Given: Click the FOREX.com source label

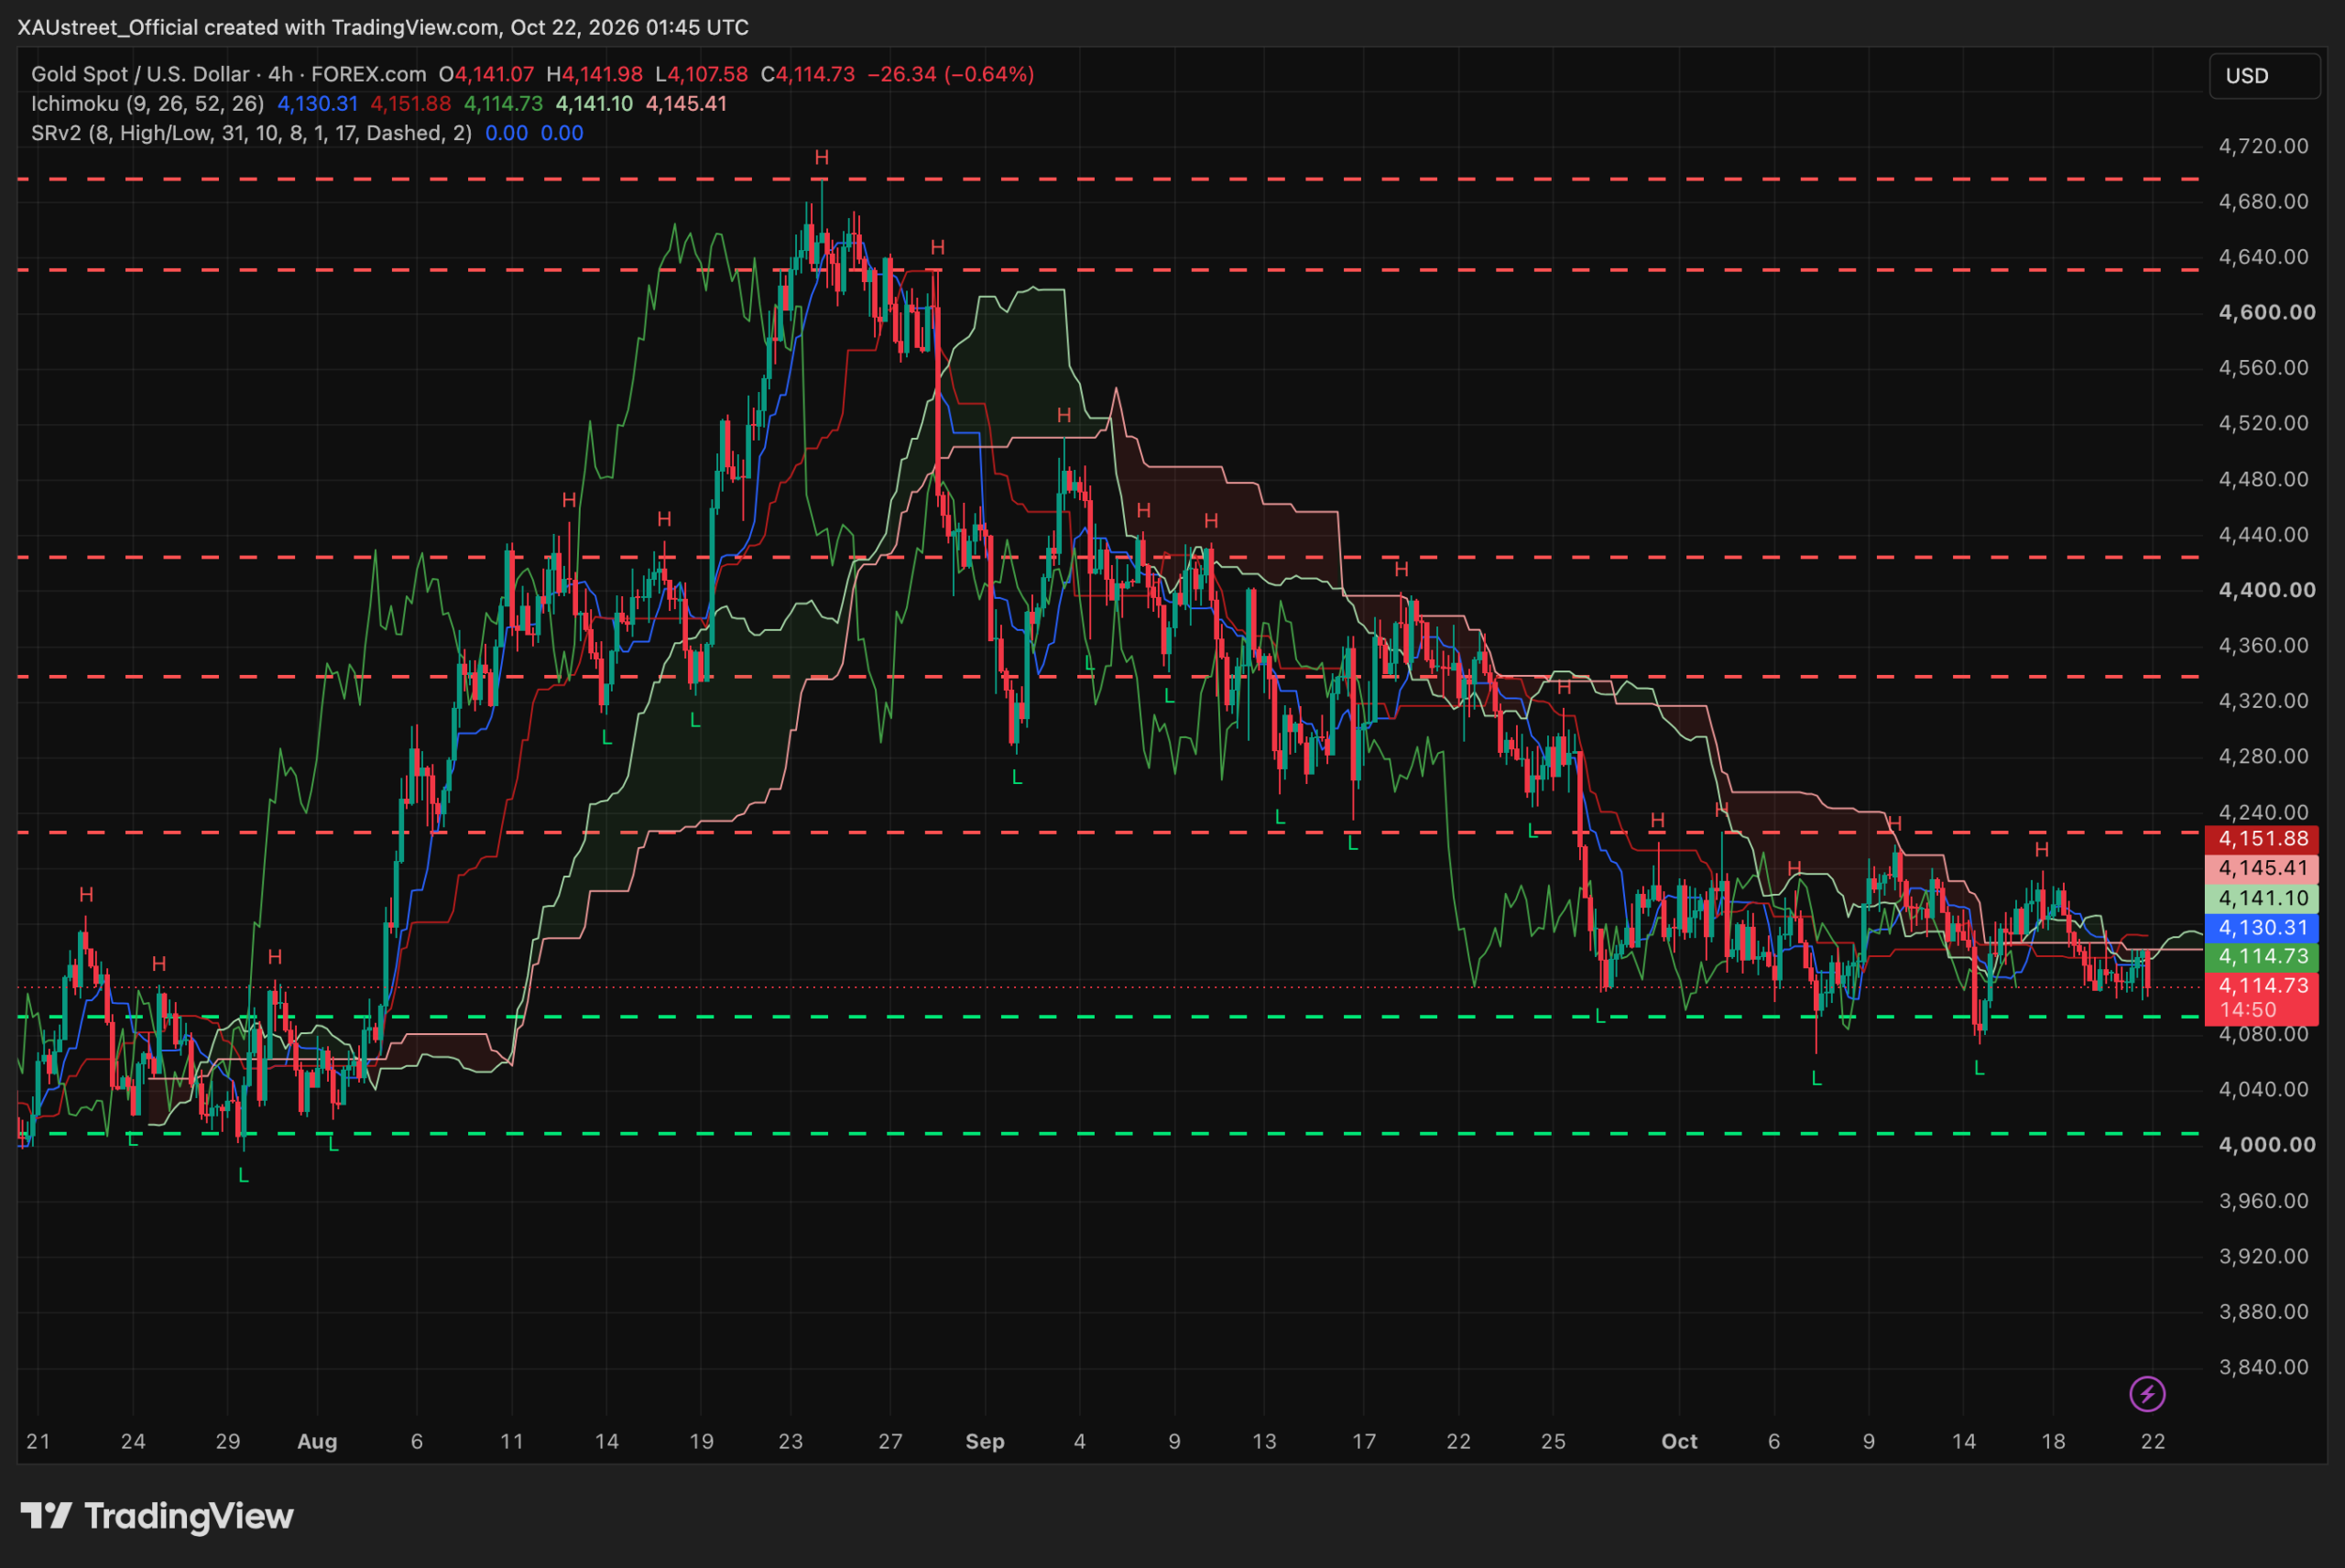Looking at the screenshot, I should point(368,74).
